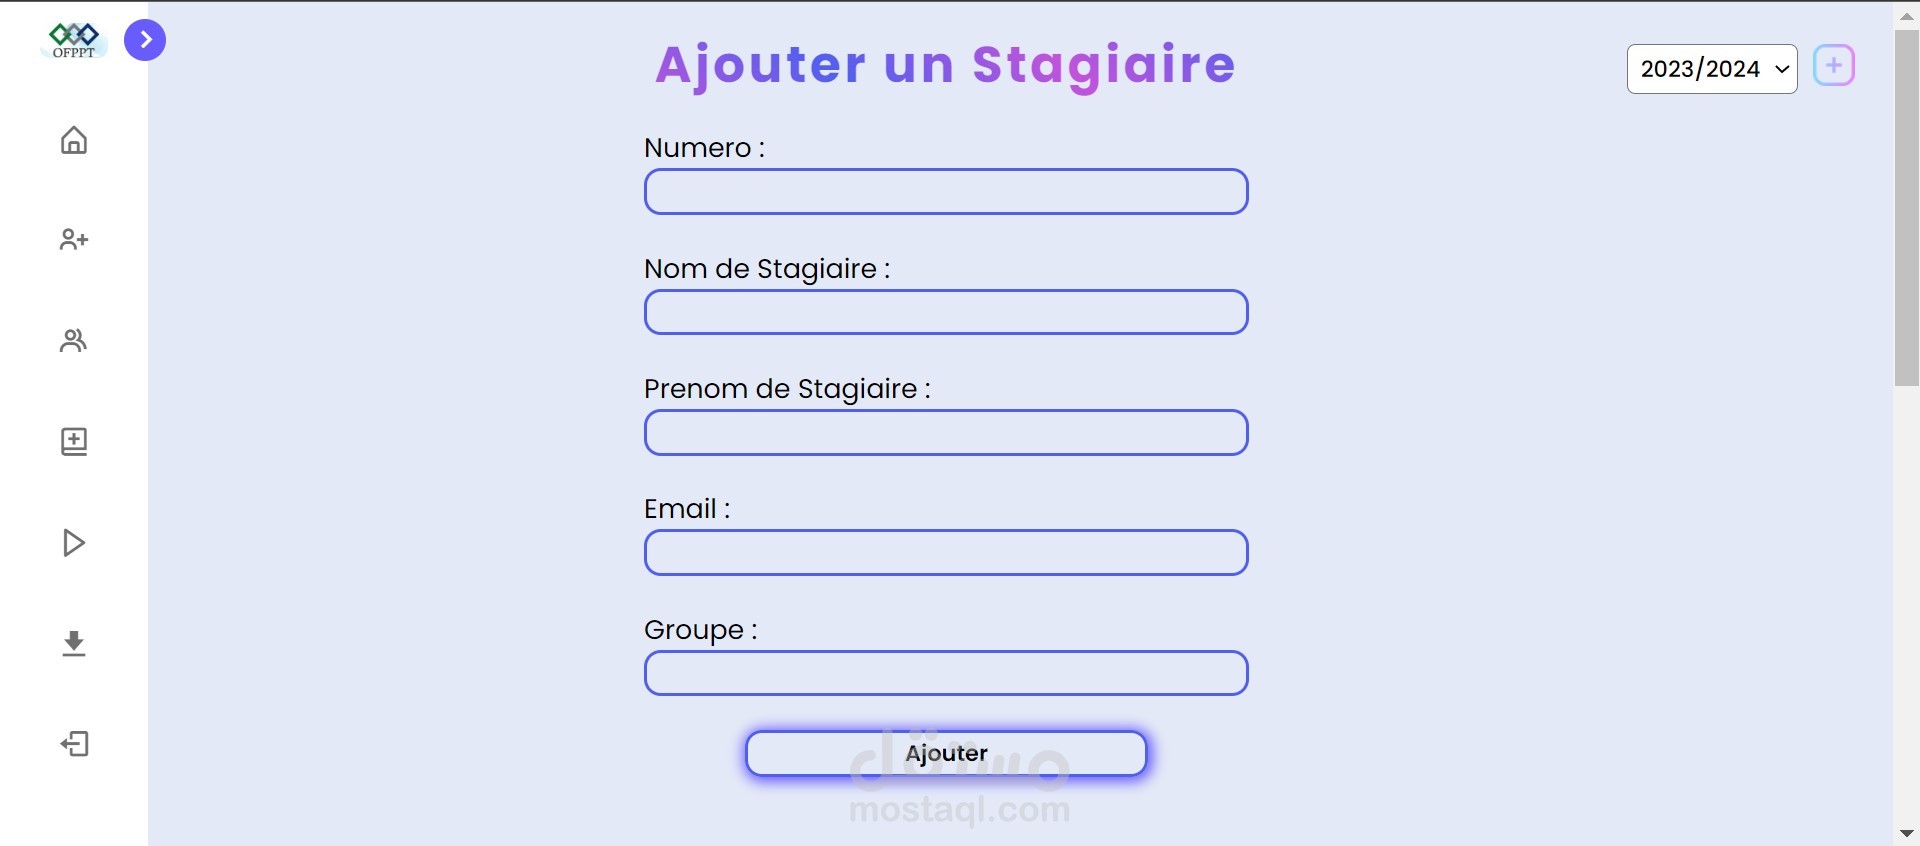Expand the sidebar with the arrow button
This screenshot has width=1920, height=846.
click(x=145, y=40)
